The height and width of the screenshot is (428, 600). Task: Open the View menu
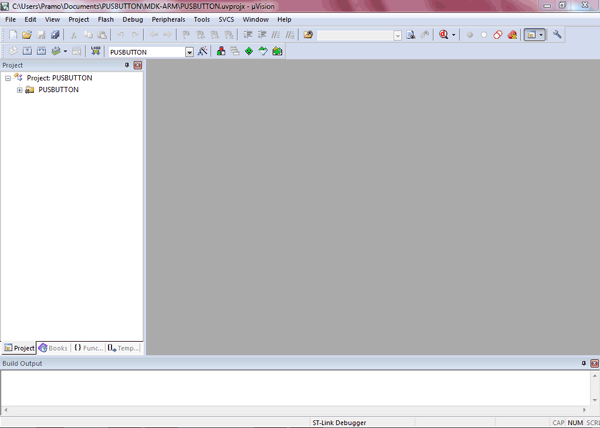pos(52,20)
